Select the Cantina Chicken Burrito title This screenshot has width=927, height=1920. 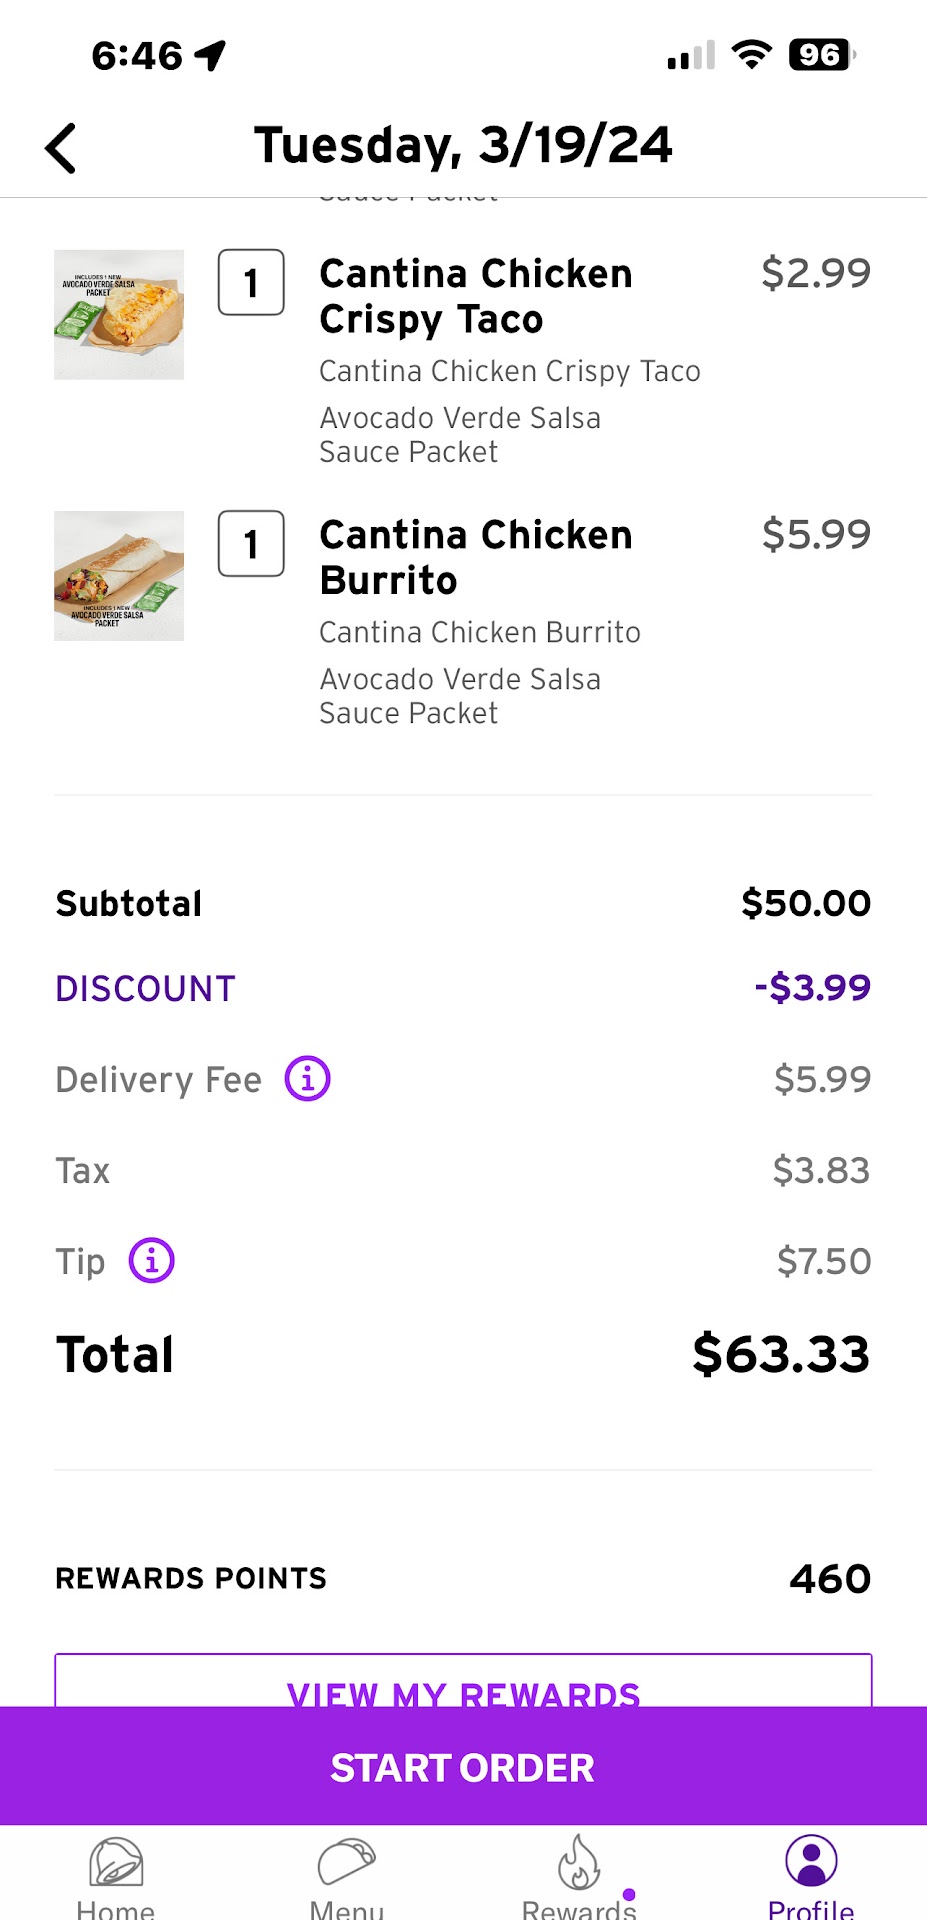(x=476, y=557)
